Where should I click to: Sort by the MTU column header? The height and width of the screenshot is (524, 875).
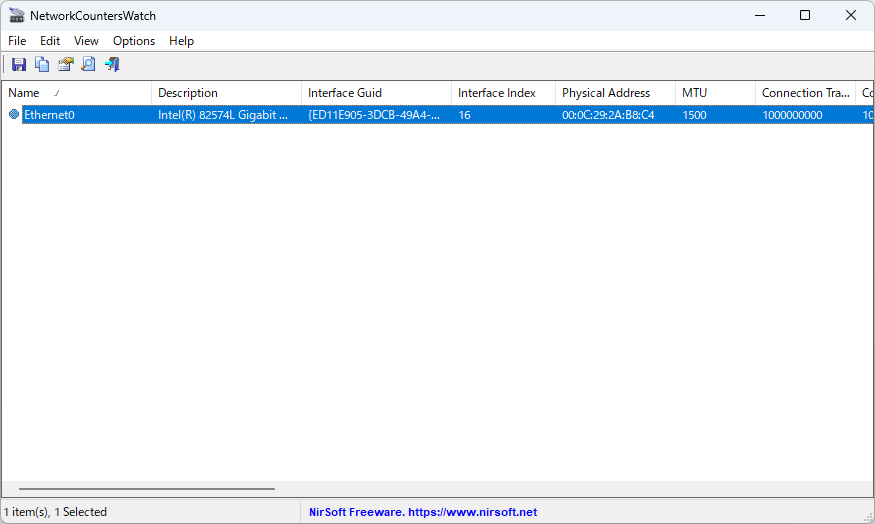click(x=715, y=93)
